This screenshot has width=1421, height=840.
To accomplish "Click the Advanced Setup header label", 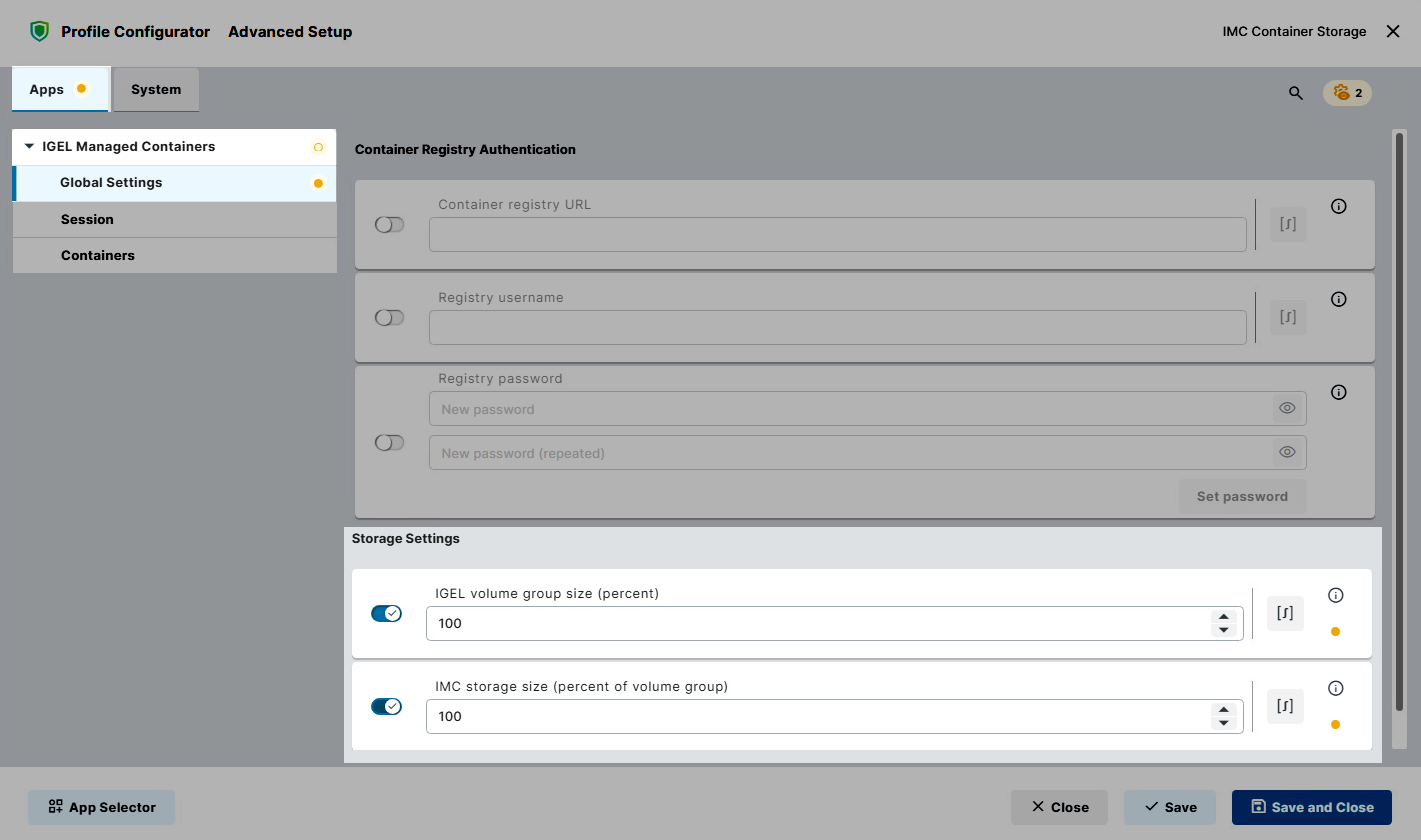I will [290, 32].
